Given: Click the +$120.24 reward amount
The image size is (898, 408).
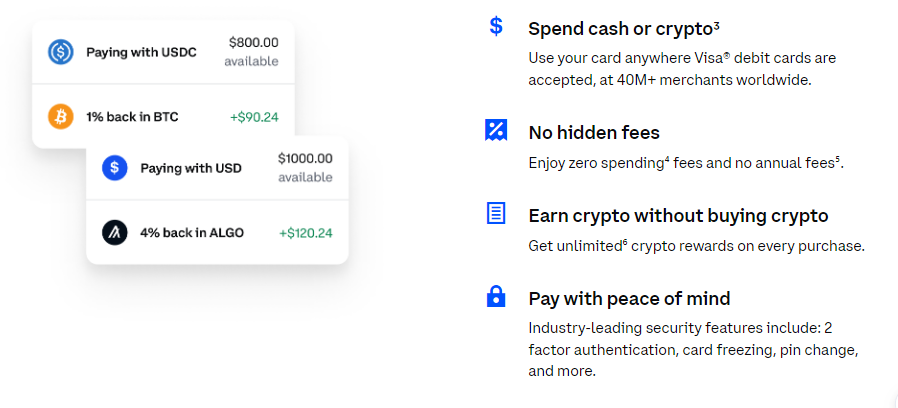Looking at the screenshot, I should tap(306, 233).
